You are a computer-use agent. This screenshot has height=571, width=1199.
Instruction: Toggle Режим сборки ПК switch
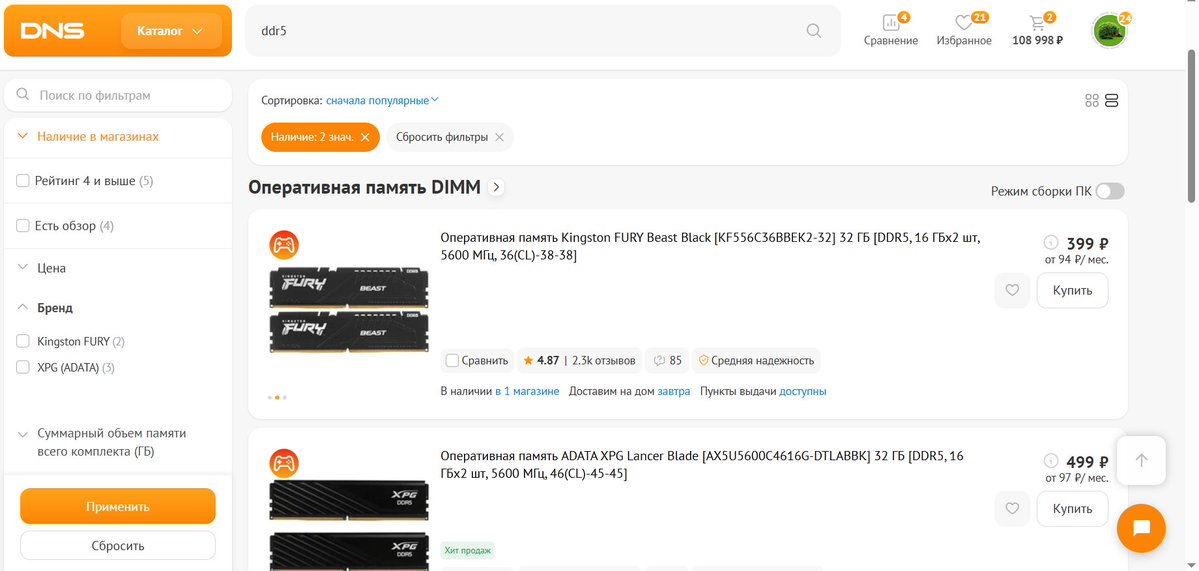click(1110, 191)
